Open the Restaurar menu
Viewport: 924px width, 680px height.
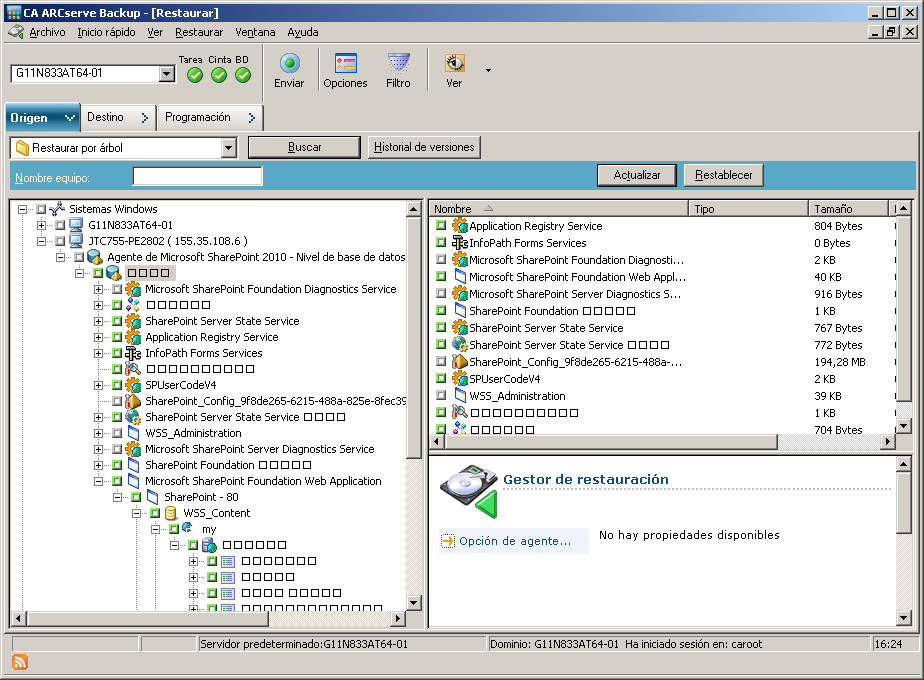199,32
